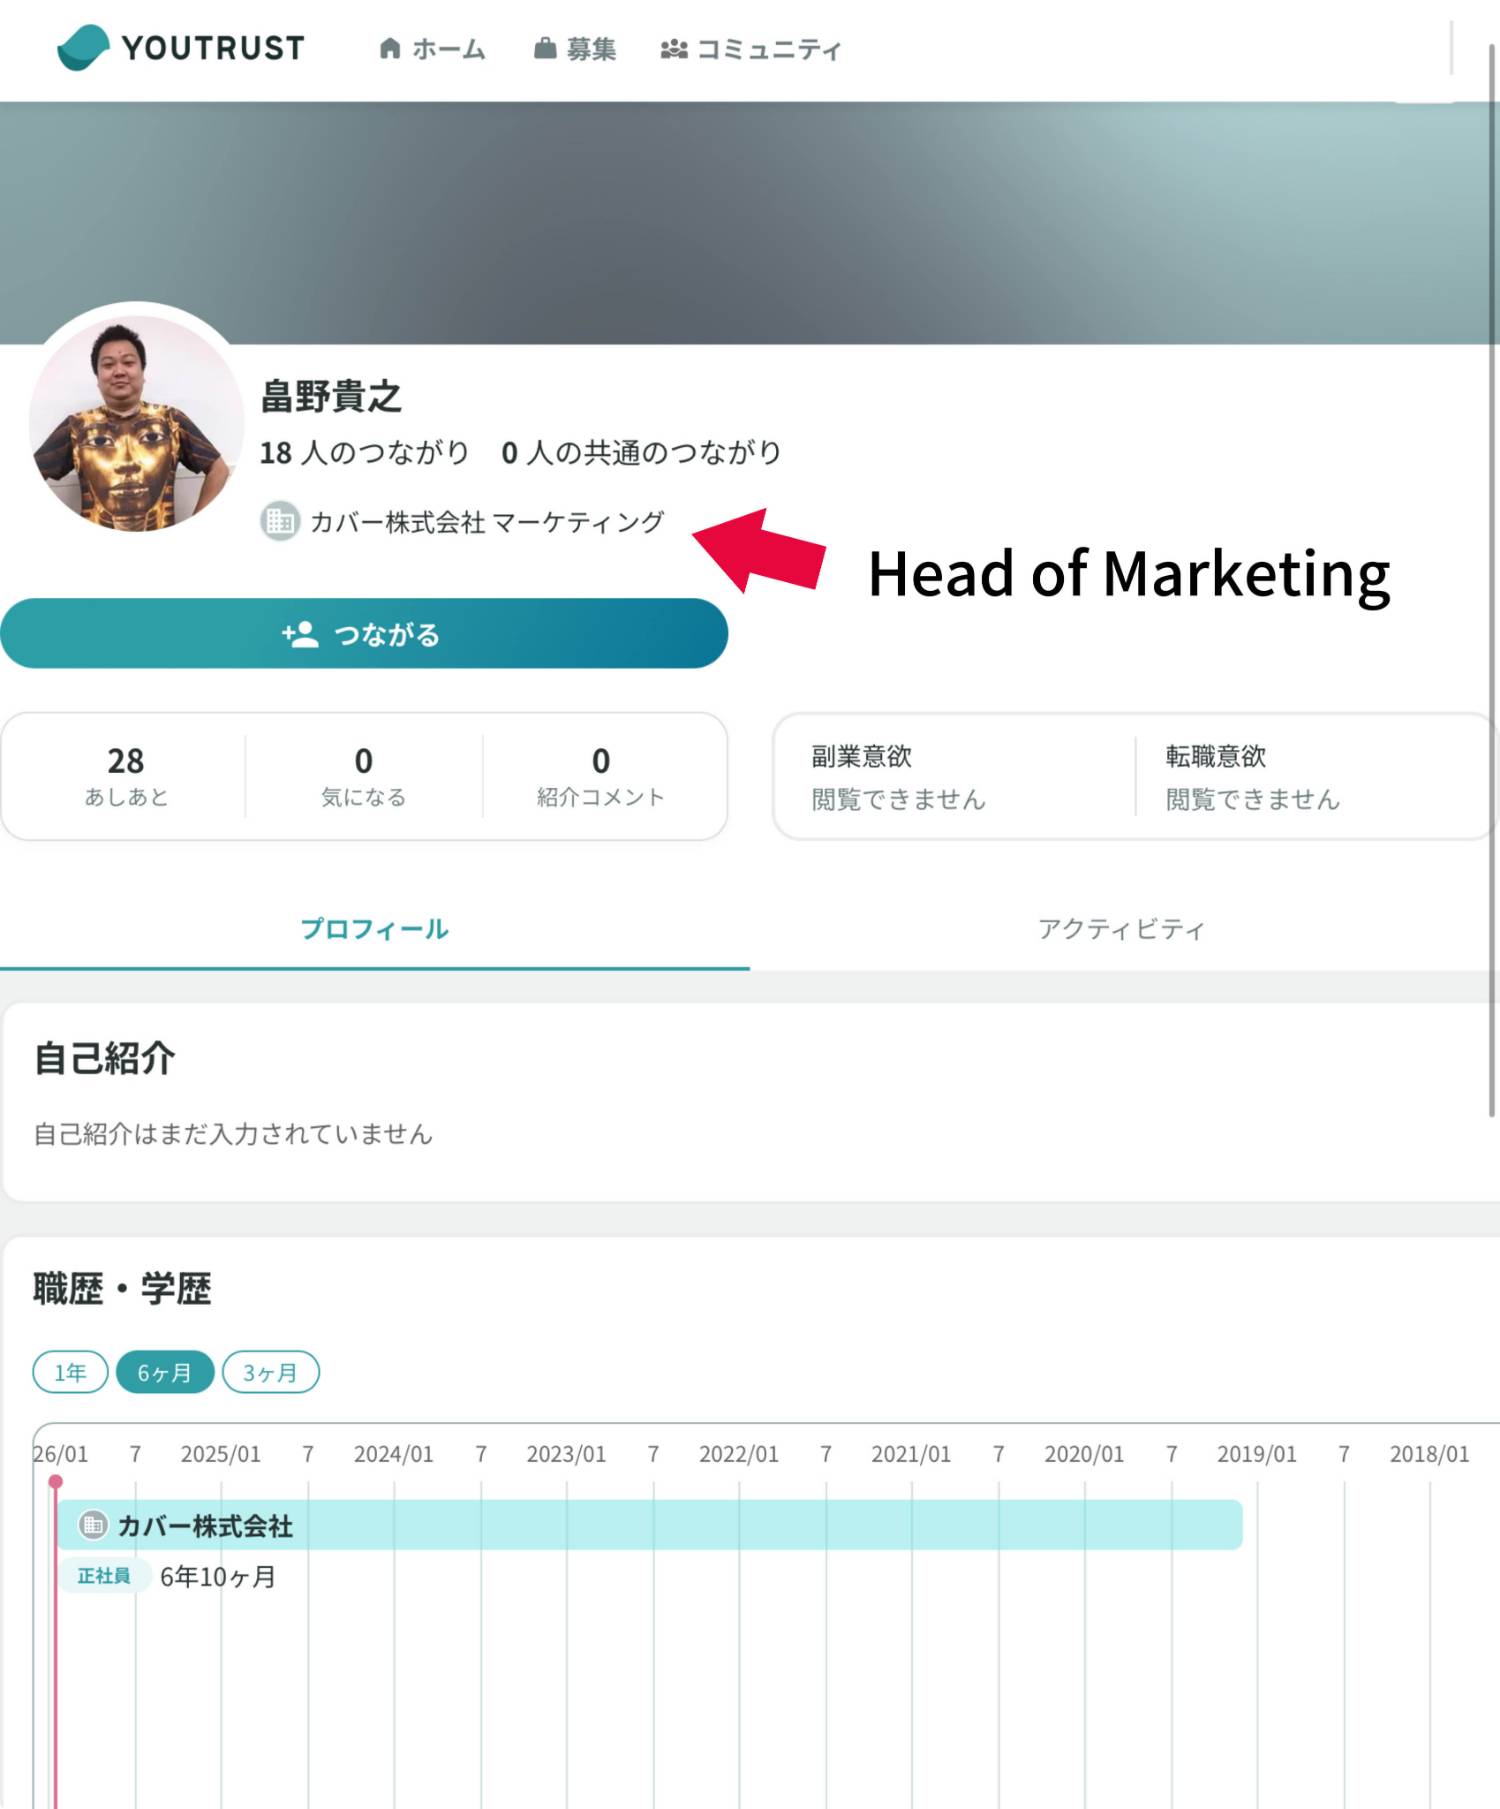Screen dimensions: 1500x1809
Task: Switch to the アクティビティ tab
Action: click(1122, 929)
